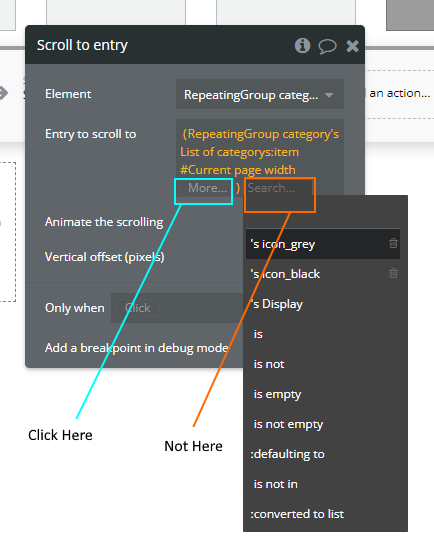The width and height of the screenshot is (434, 540).
Task: Select the 'is not empty' operator
Action: point(323,424)
